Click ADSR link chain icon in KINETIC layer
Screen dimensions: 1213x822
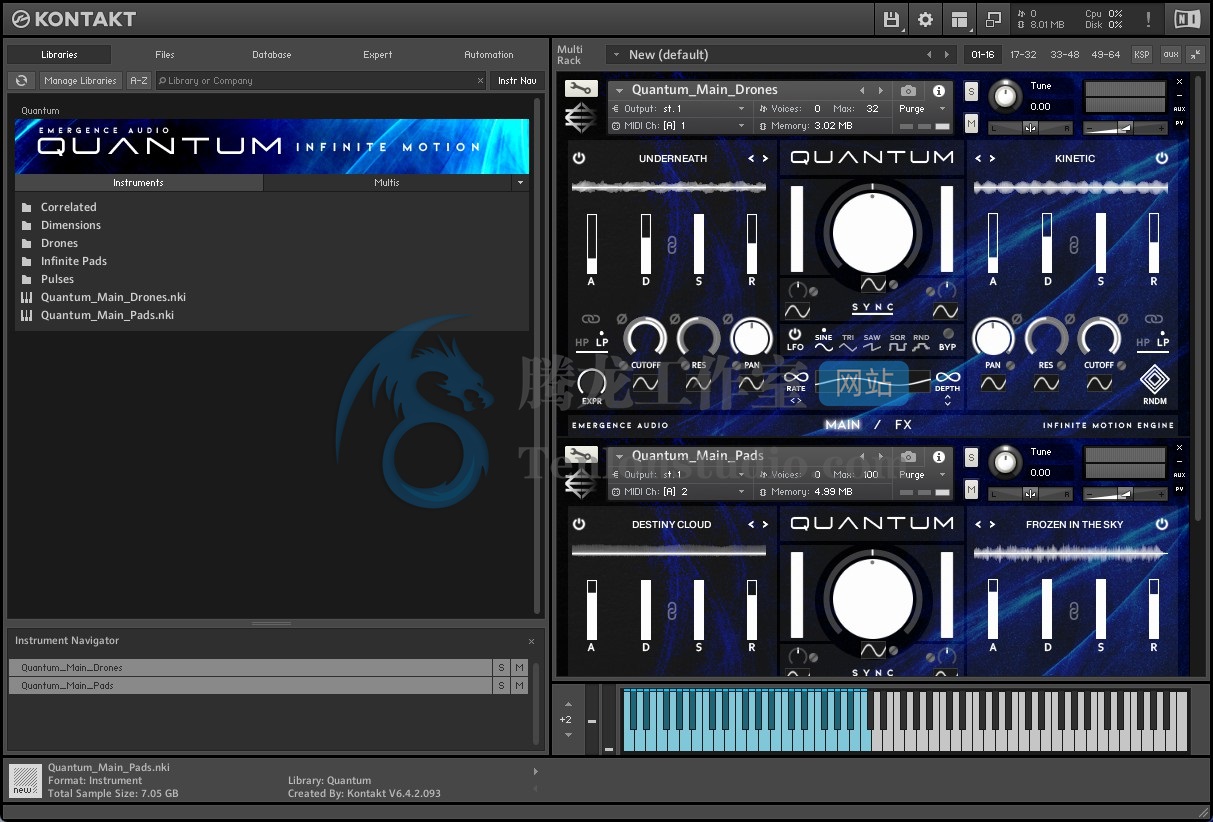coord(1074,243)
